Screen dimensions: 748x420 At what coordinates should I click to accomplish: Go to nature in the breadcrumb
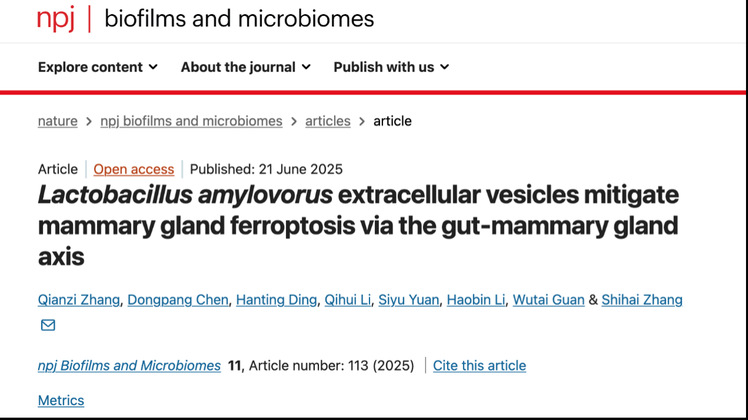point(57,121)
